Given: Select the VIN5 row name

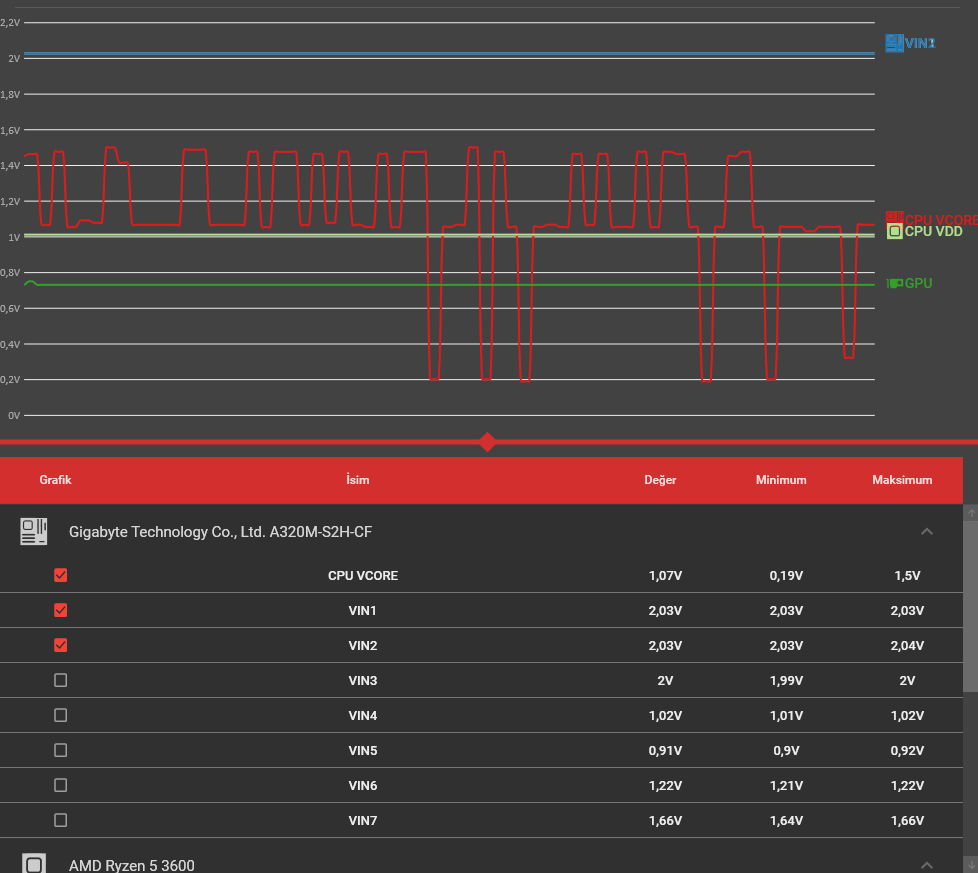Looking at the screenshot, I should pos(362,750).
